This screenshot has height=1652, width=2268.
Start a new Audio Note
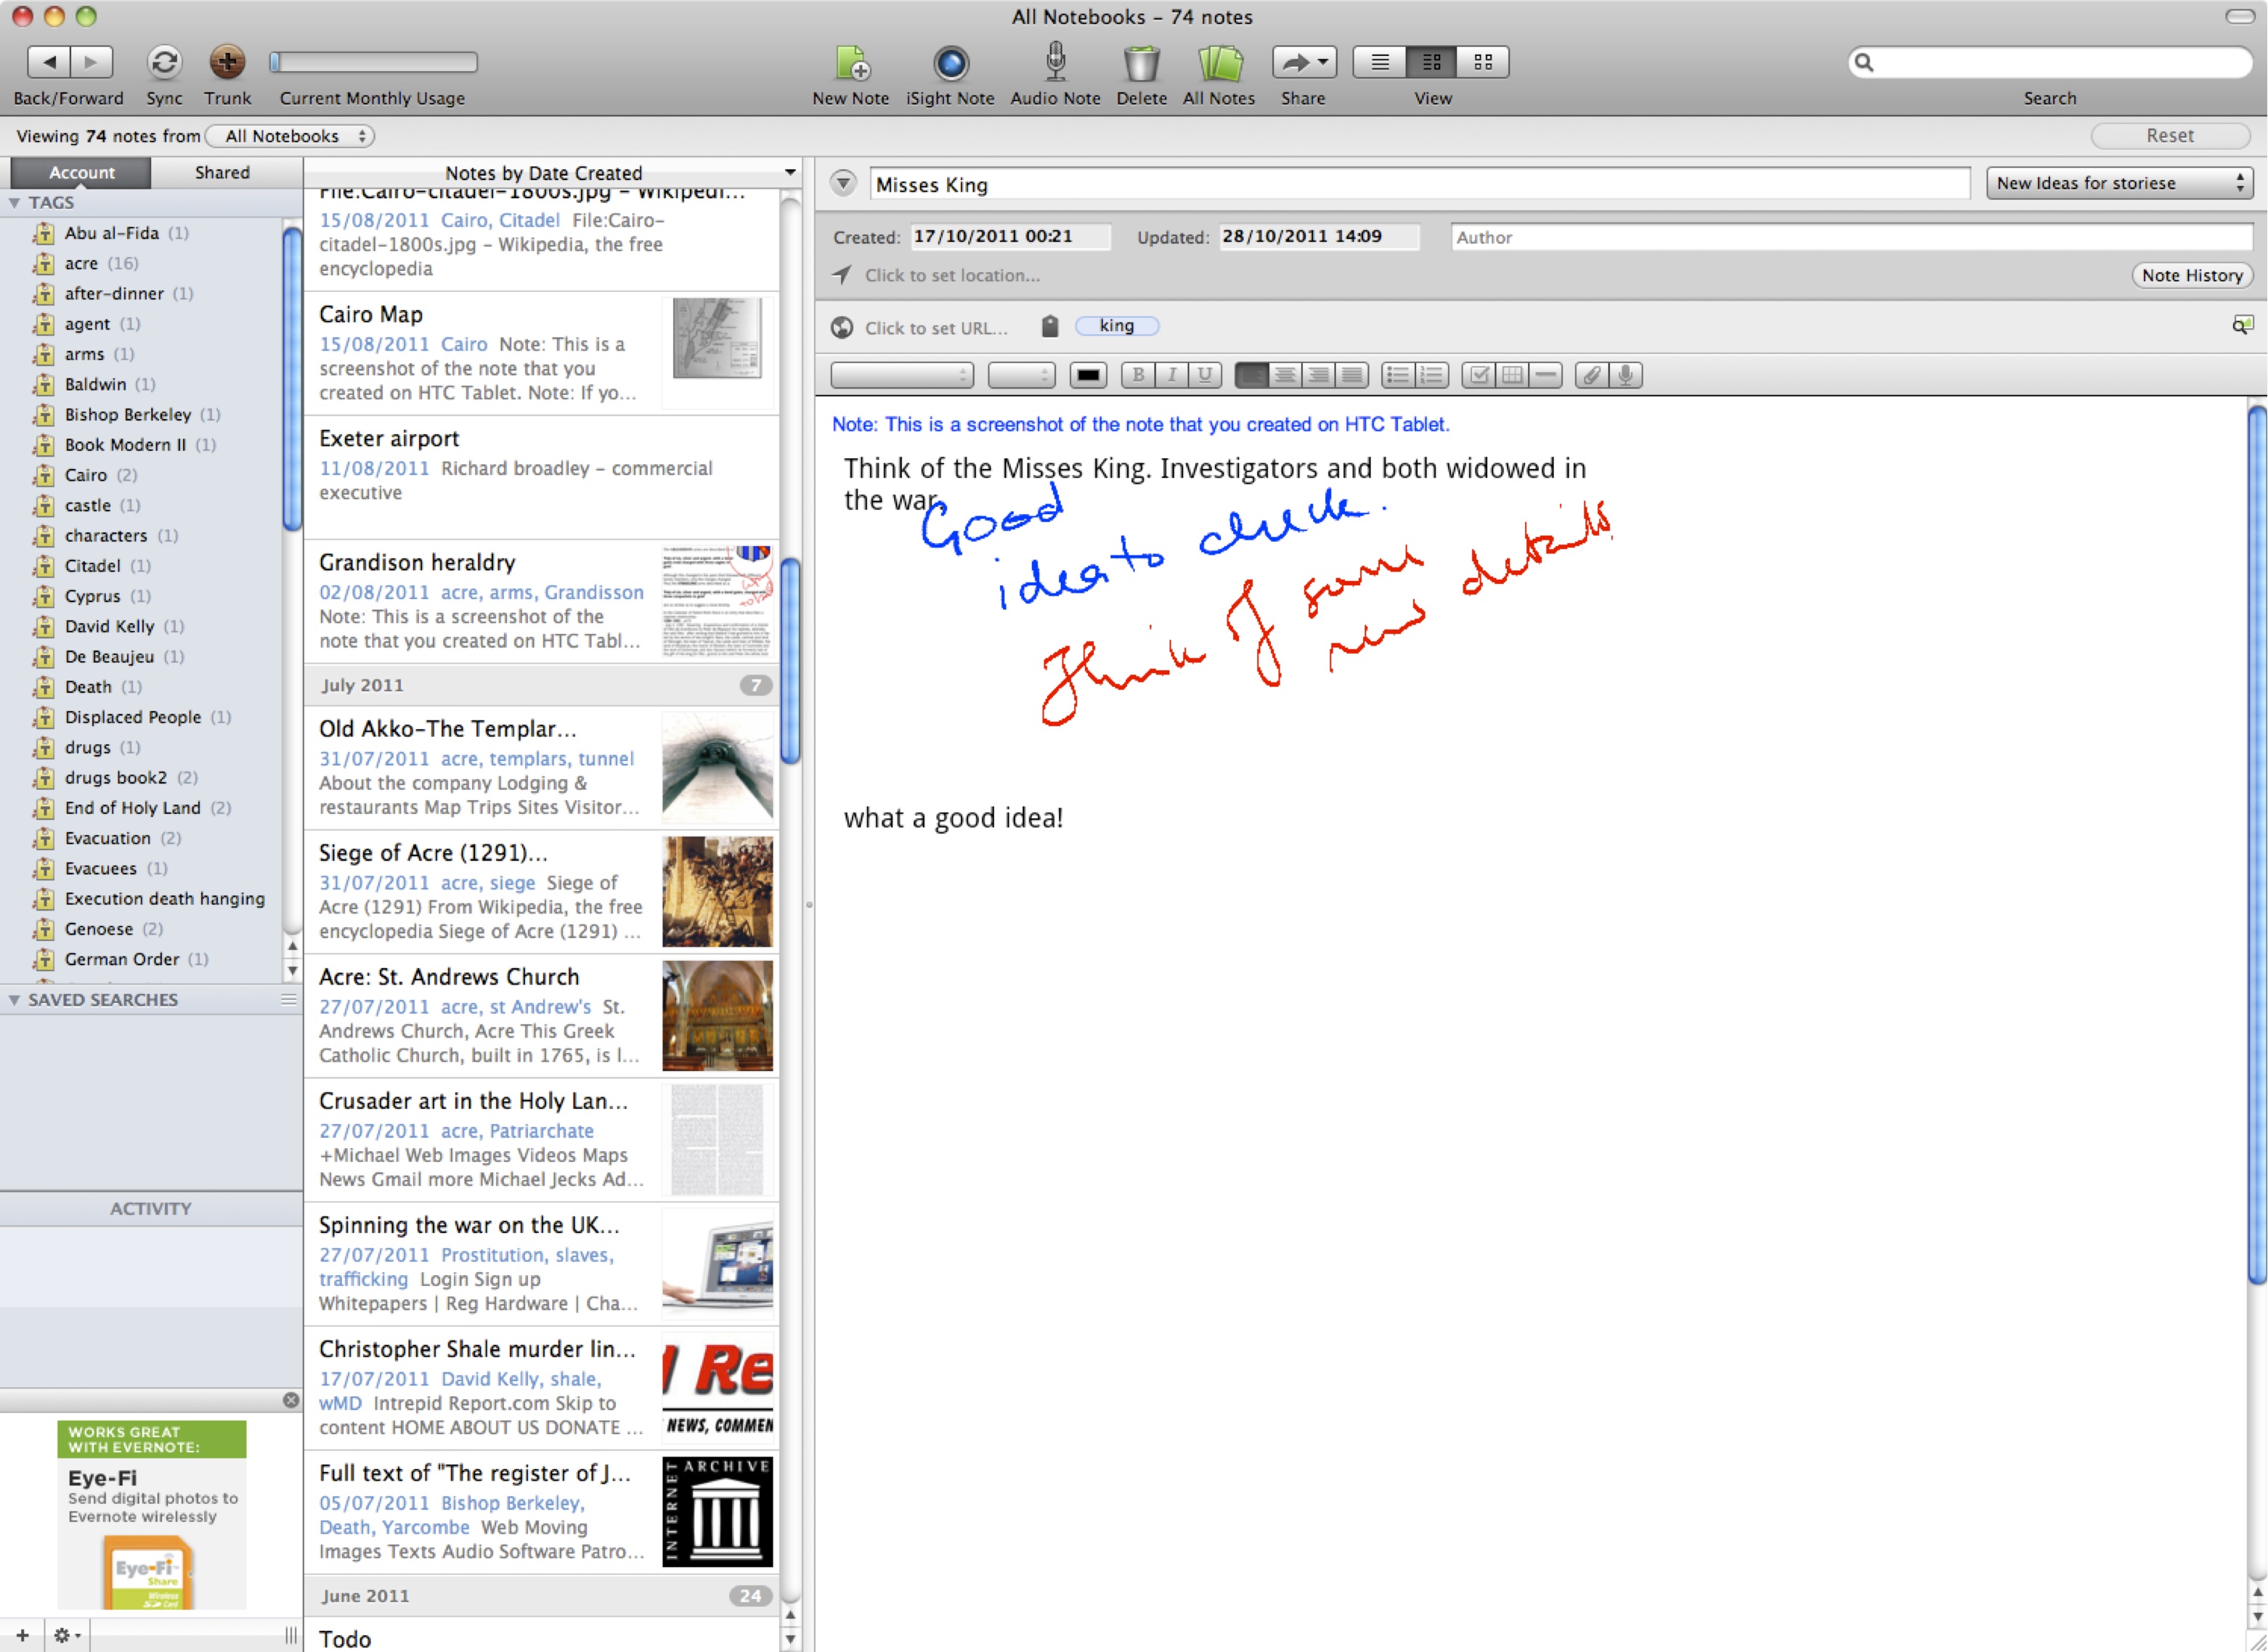(x=1055, y=63)
